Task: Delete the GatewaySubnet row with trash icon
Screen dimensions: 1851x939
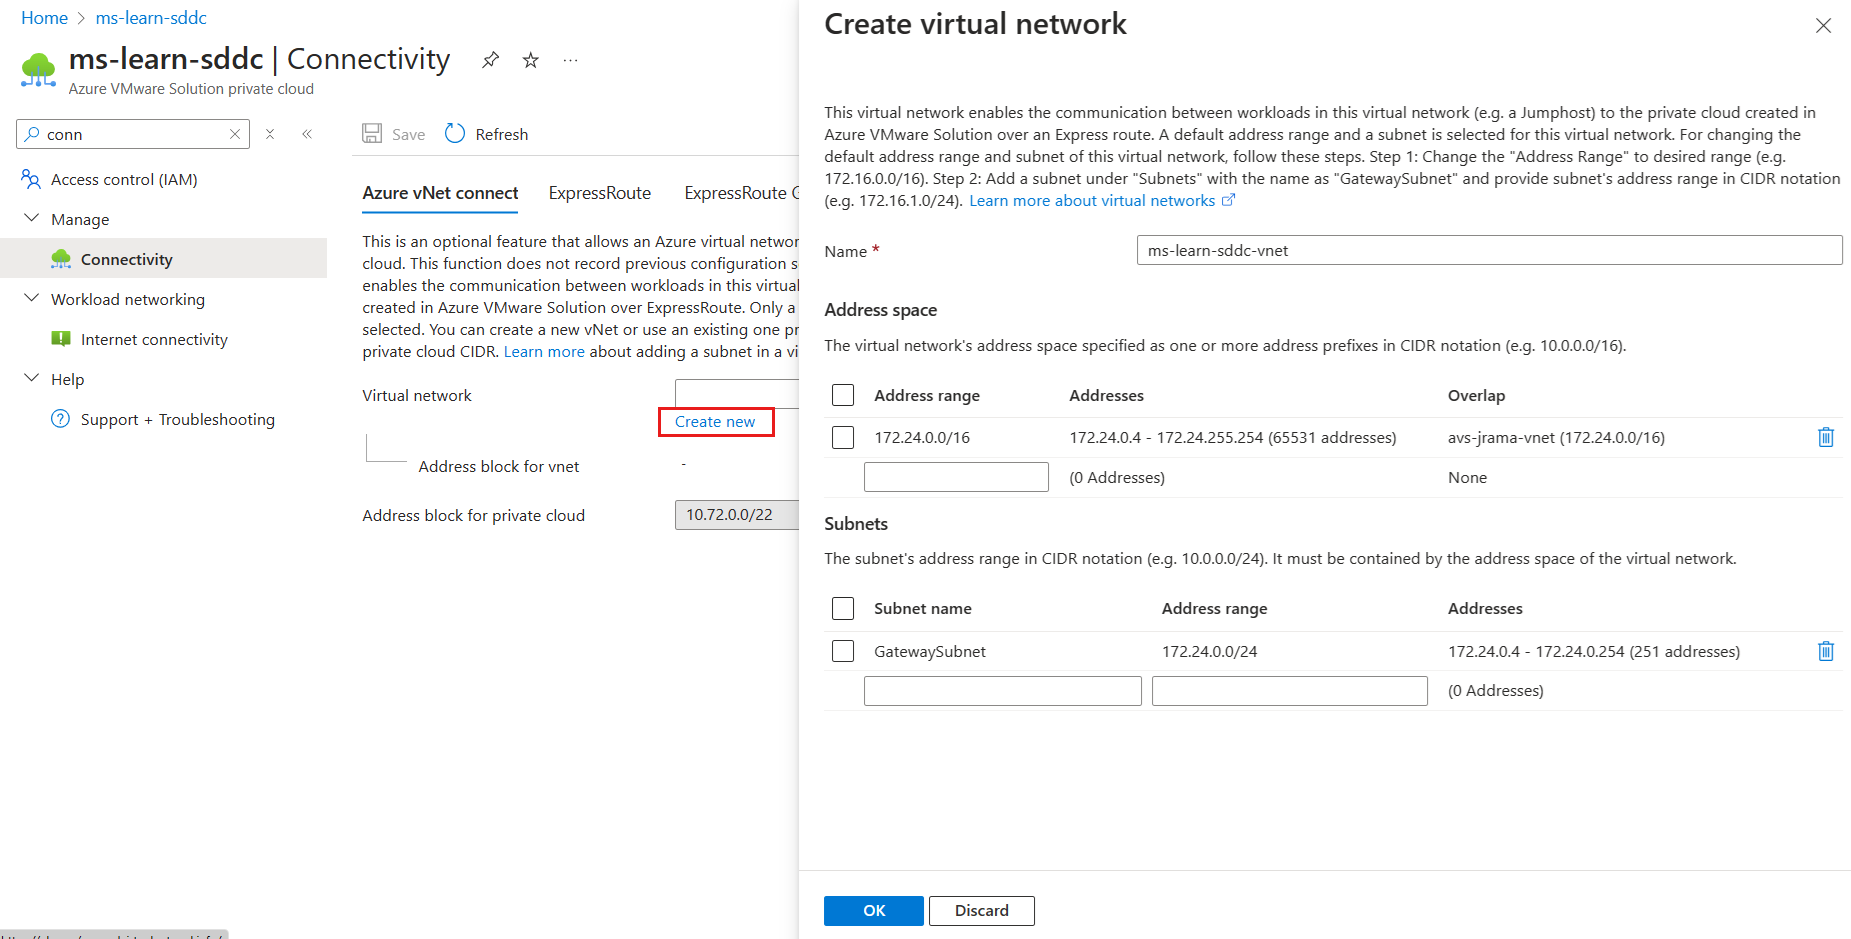Action: (1825, 651)
